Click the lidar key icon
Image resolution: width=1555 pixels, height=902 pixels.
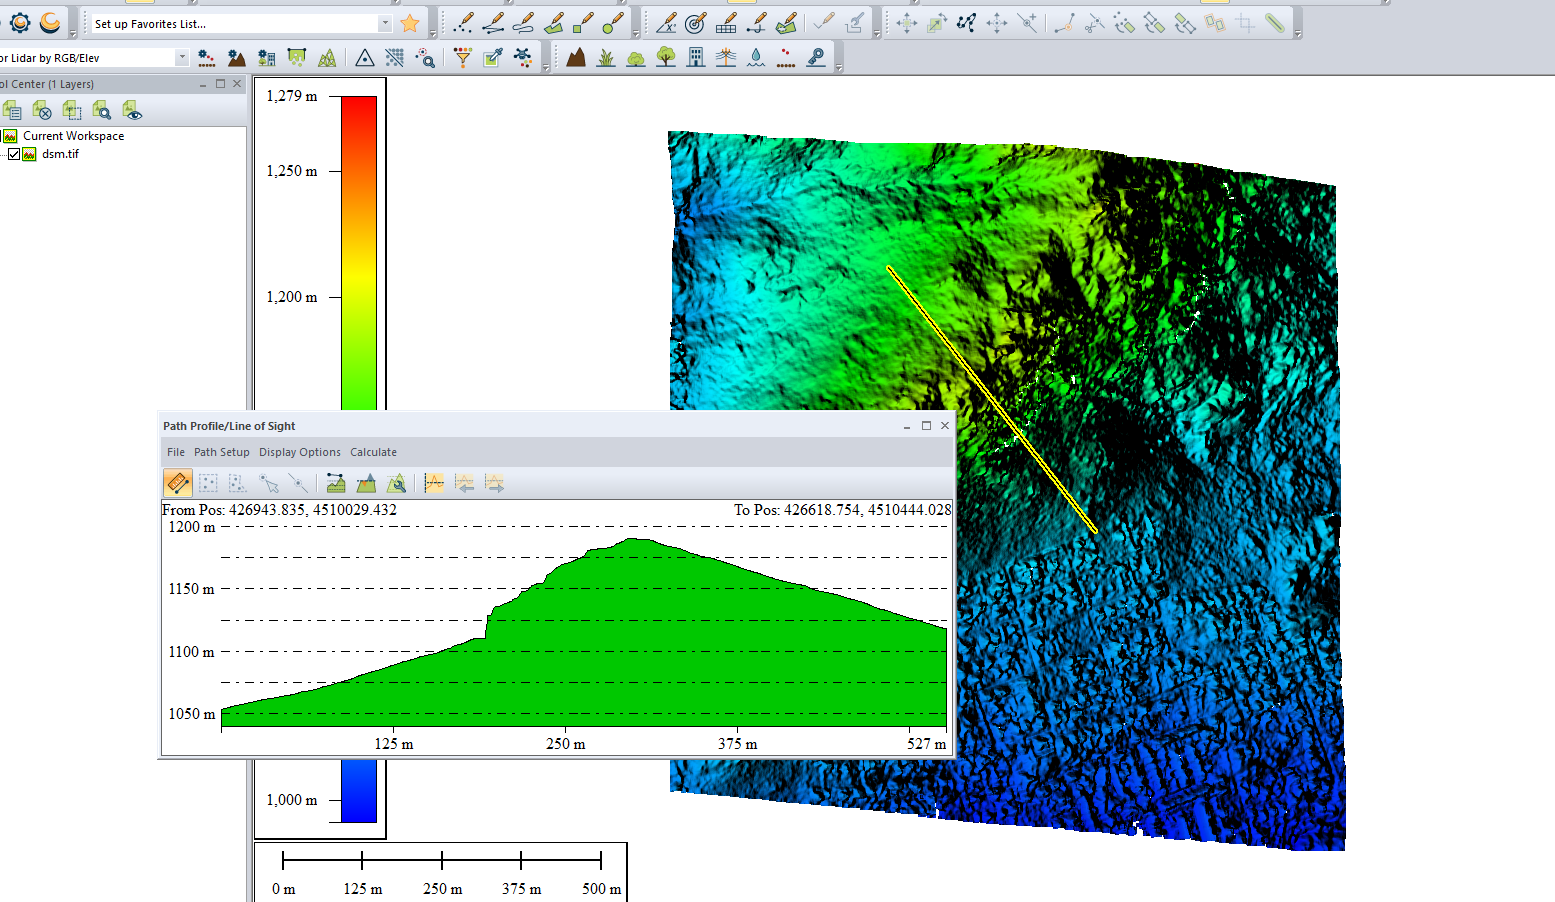tap(816, 58)
